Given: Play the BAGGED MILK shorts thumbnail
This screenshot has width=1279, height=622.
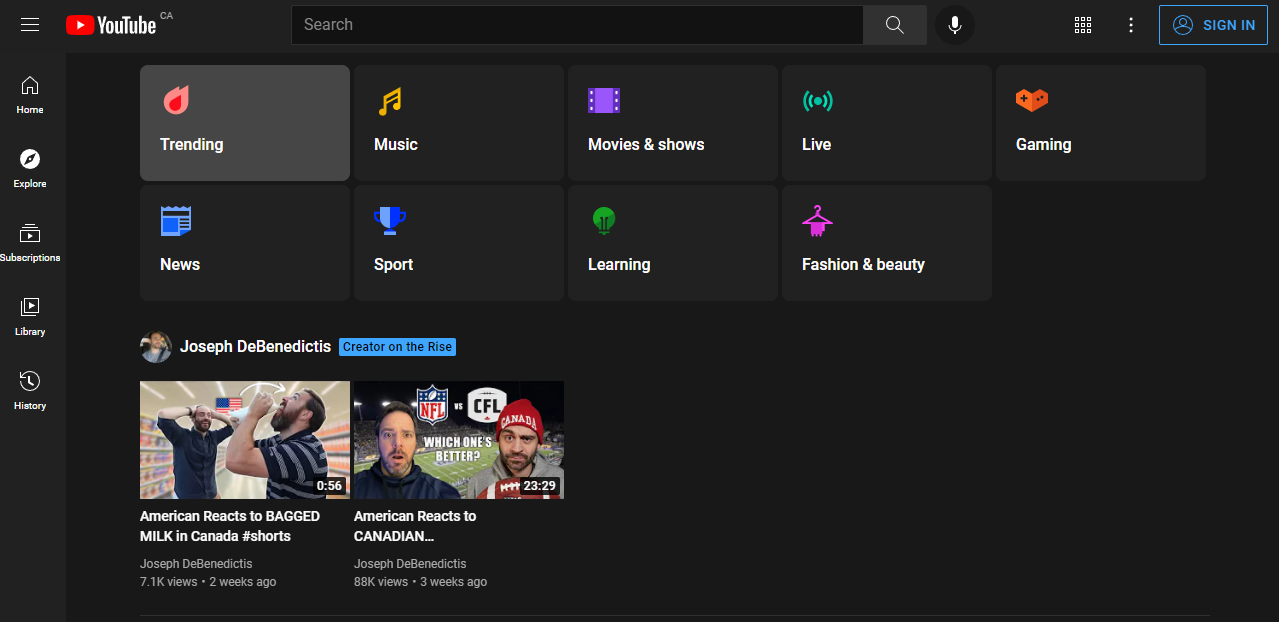Looking at the screenshot, I should point(245,440).
